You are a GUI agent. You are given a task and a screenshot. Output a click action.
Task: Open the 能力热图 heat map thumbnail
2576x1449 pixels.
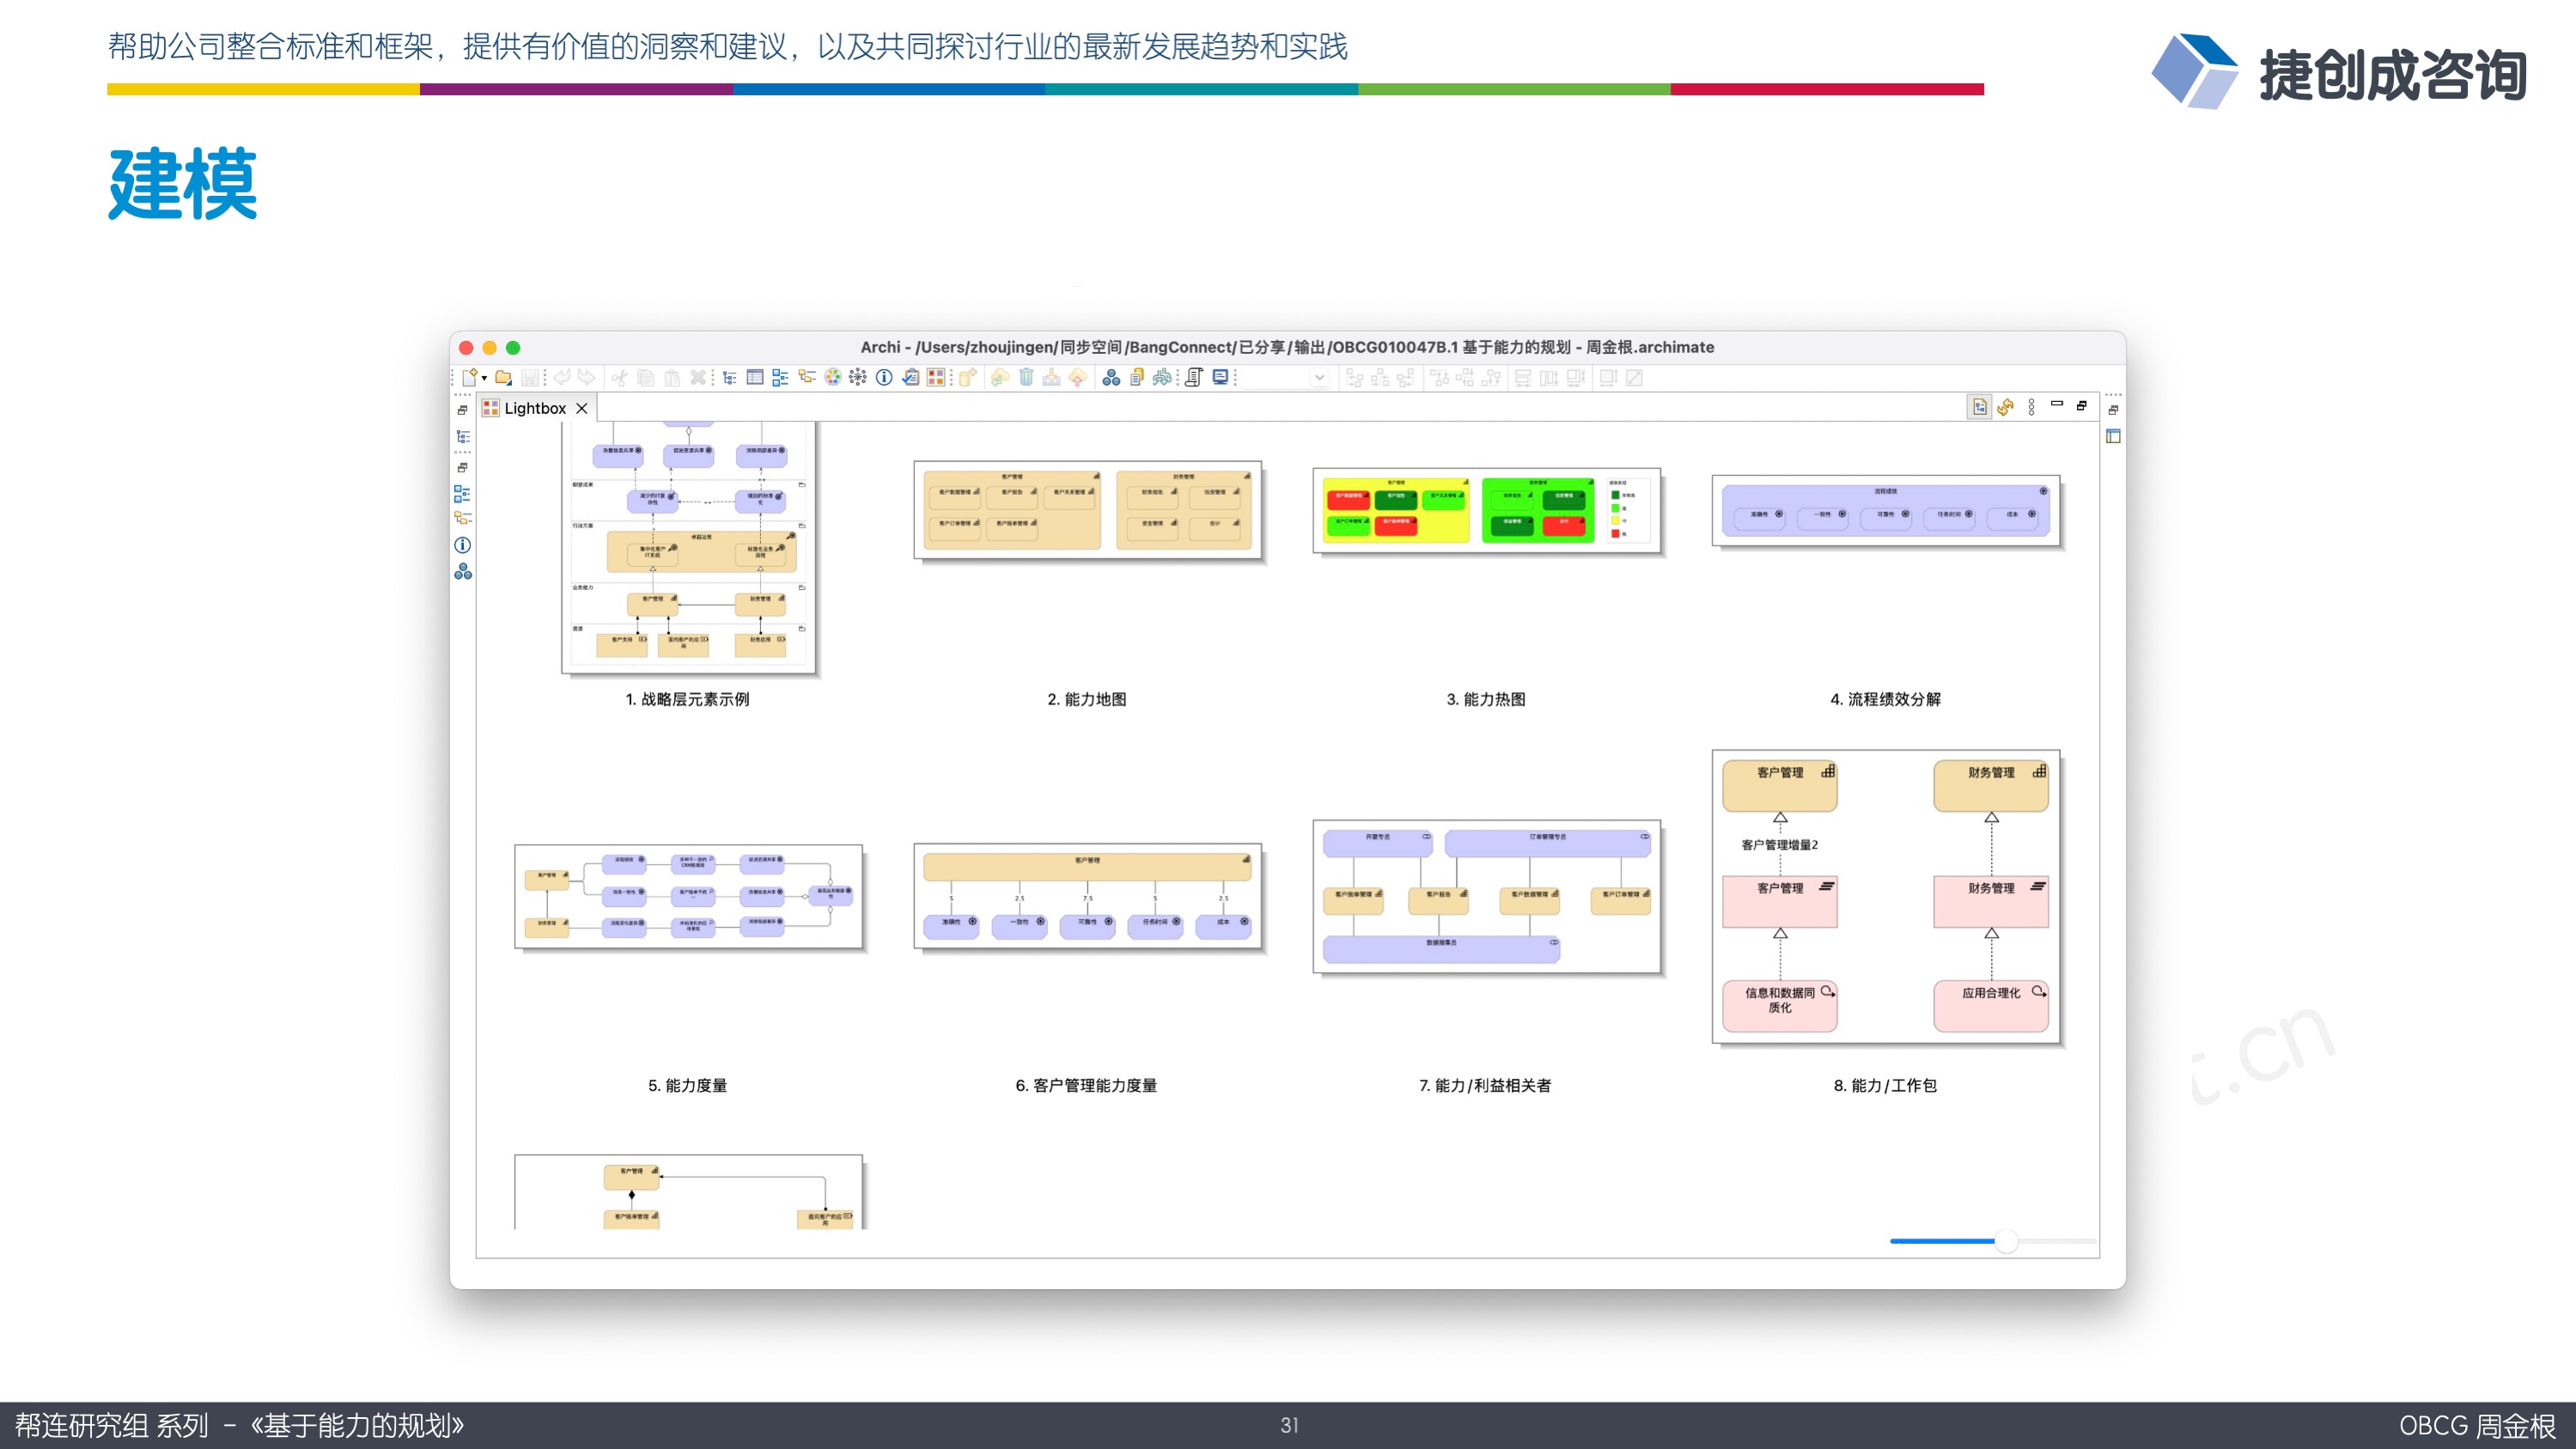[x=1486, y=510]
